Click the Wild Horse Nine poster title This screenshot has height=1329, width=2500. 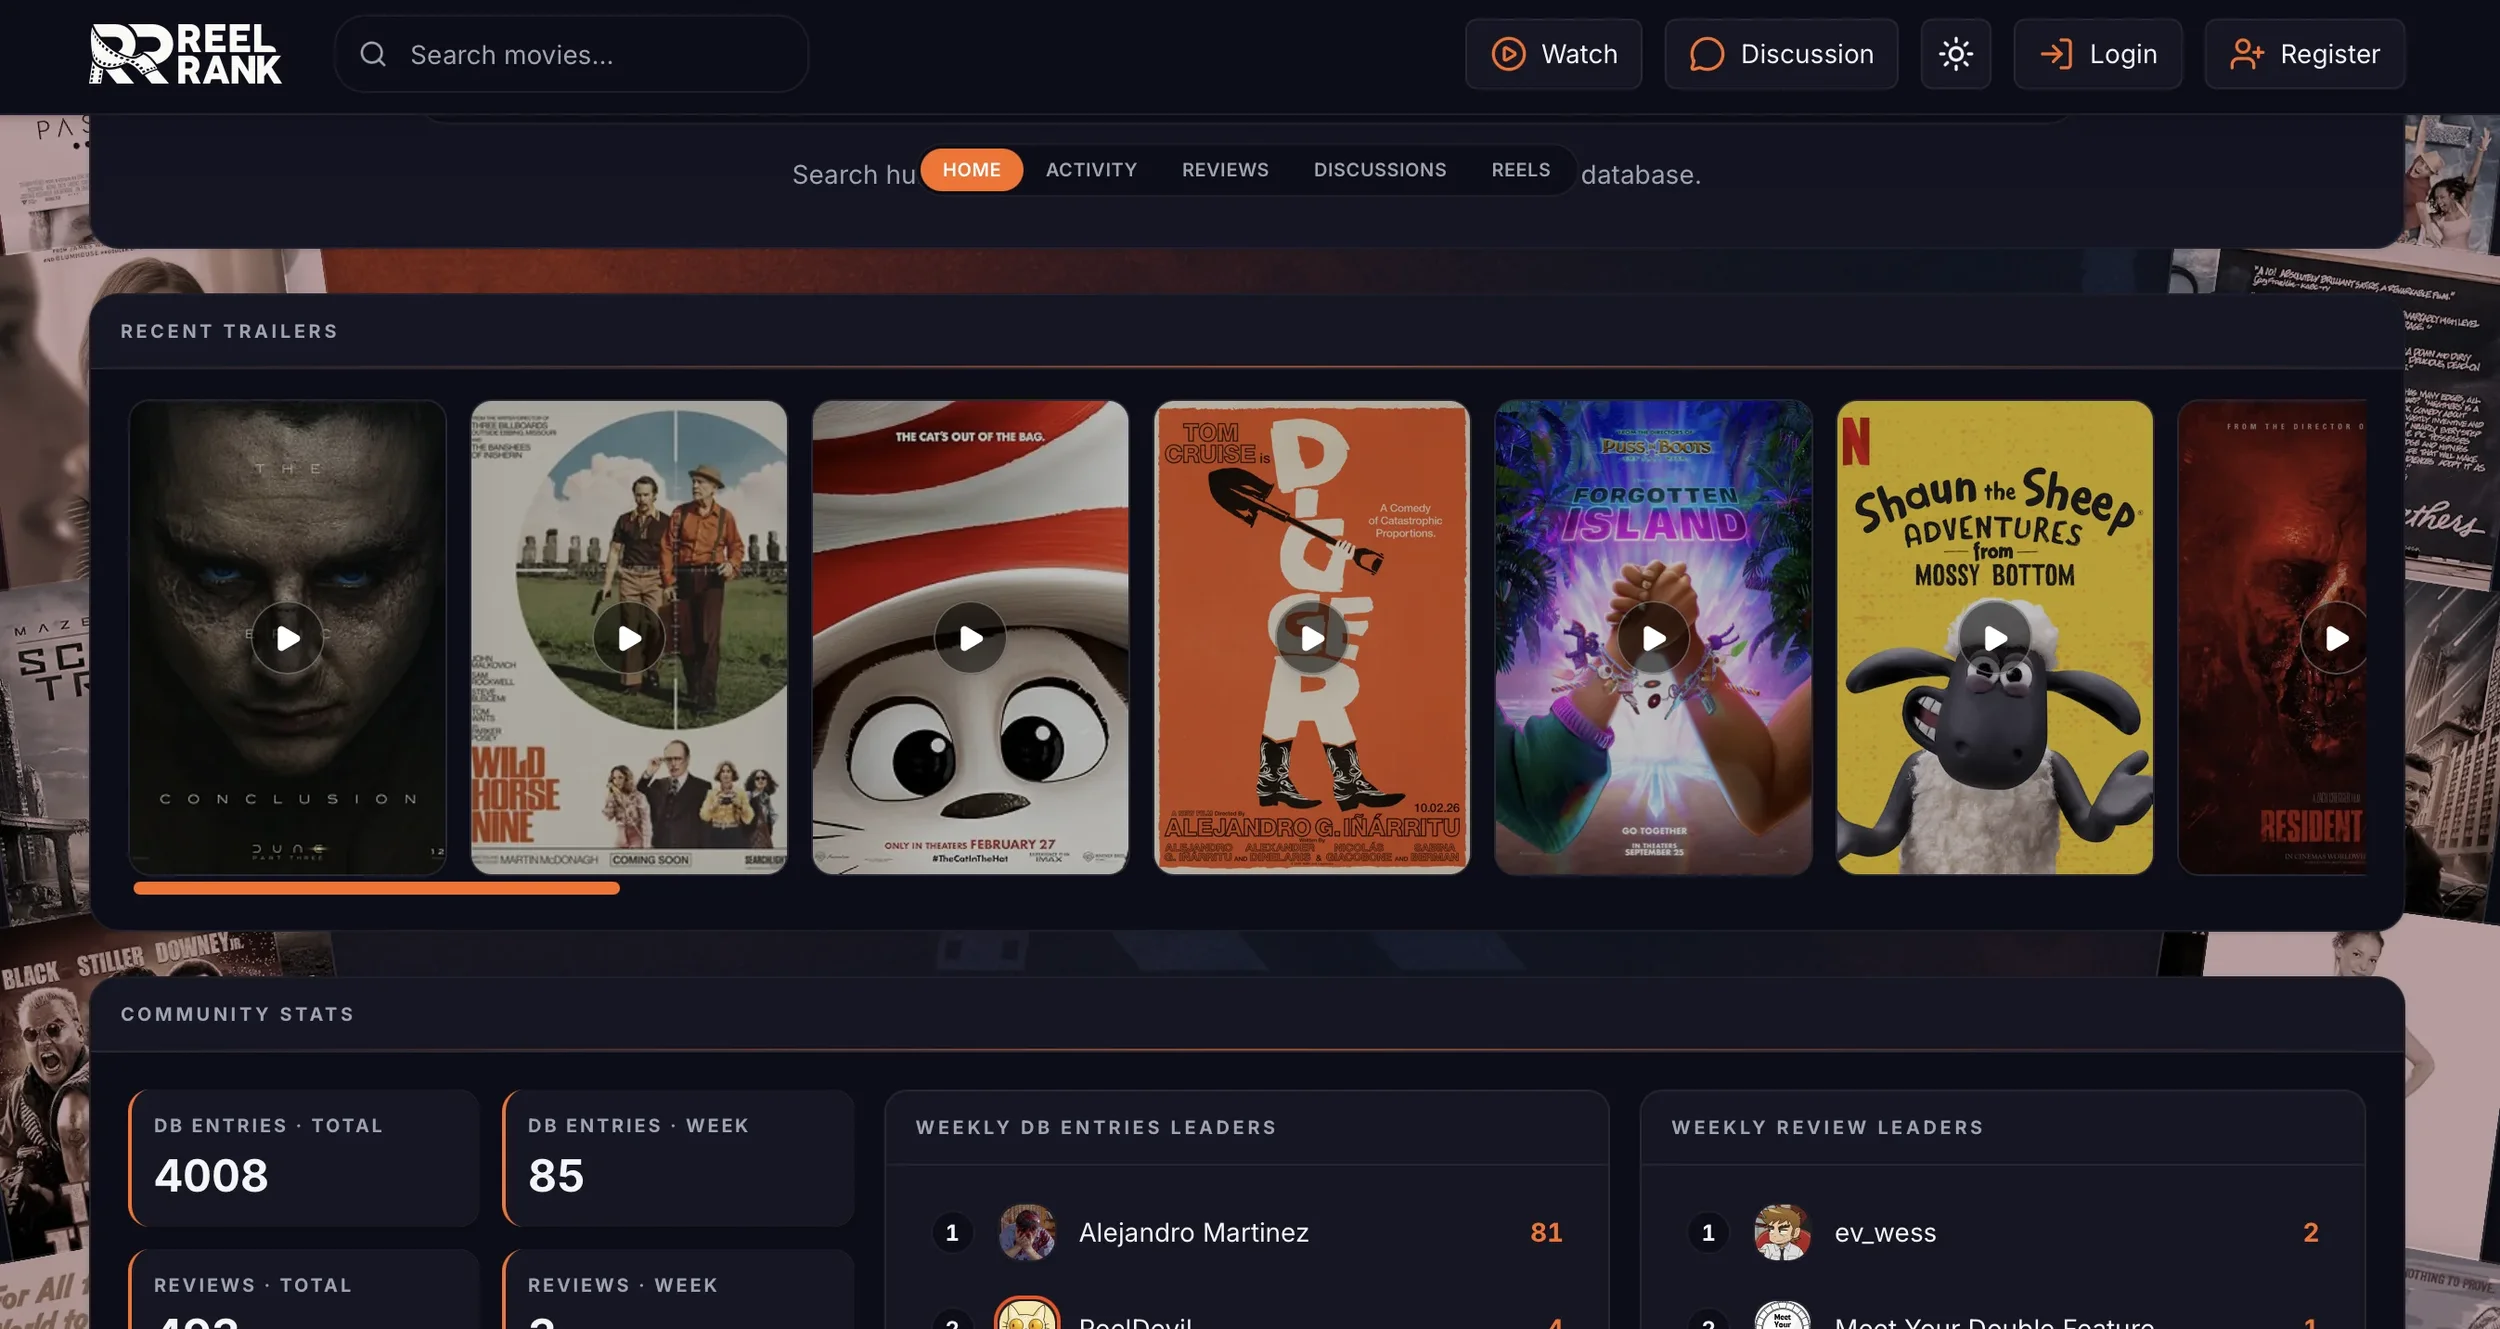click(515, 795)
